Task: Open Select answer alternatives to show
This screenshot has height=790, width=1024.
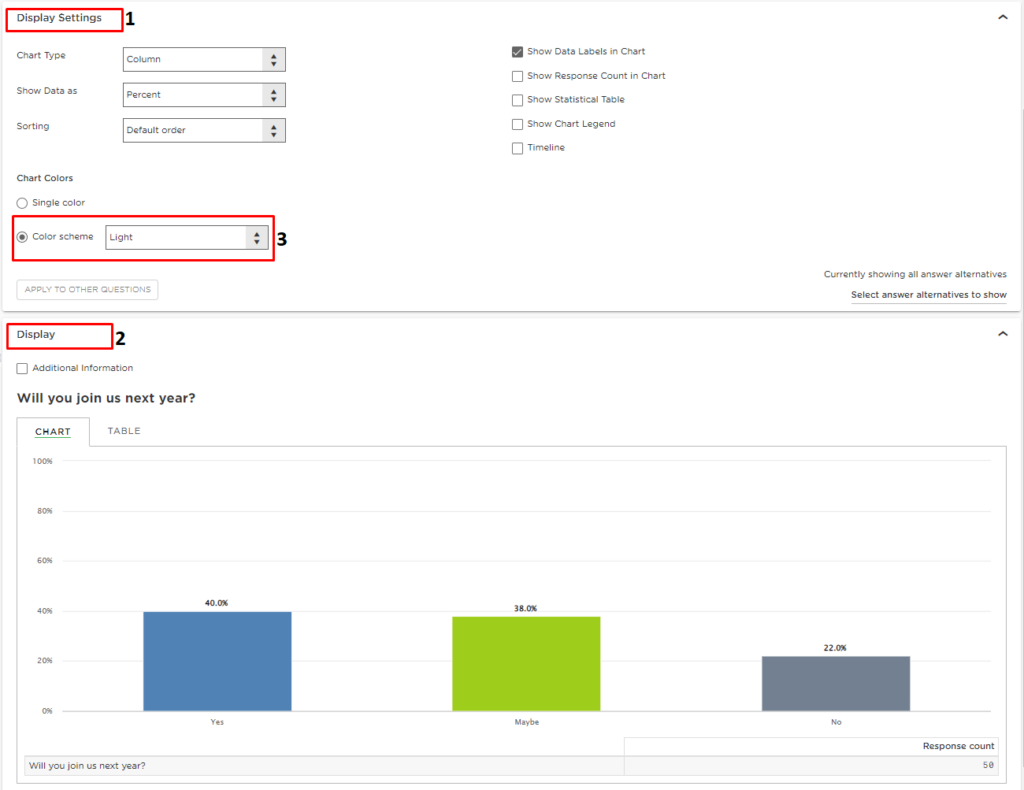Action: pos(928,294)
